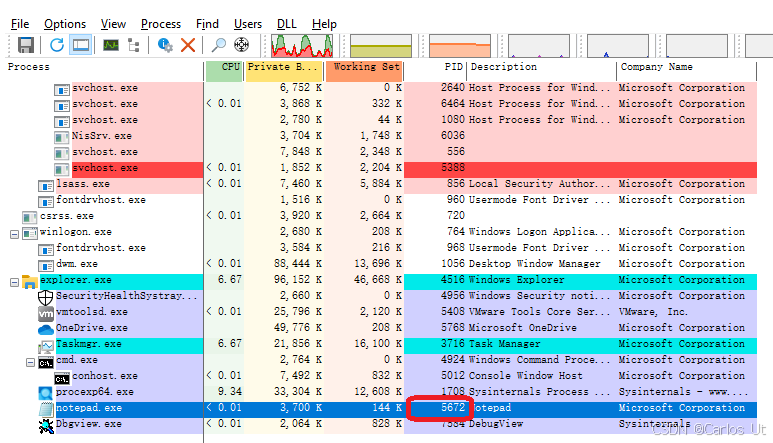Viewport: 773px width, 443px height.
Task: Click the vmtoolsd.exe VMware icon
Action: (x=46, y=313)
